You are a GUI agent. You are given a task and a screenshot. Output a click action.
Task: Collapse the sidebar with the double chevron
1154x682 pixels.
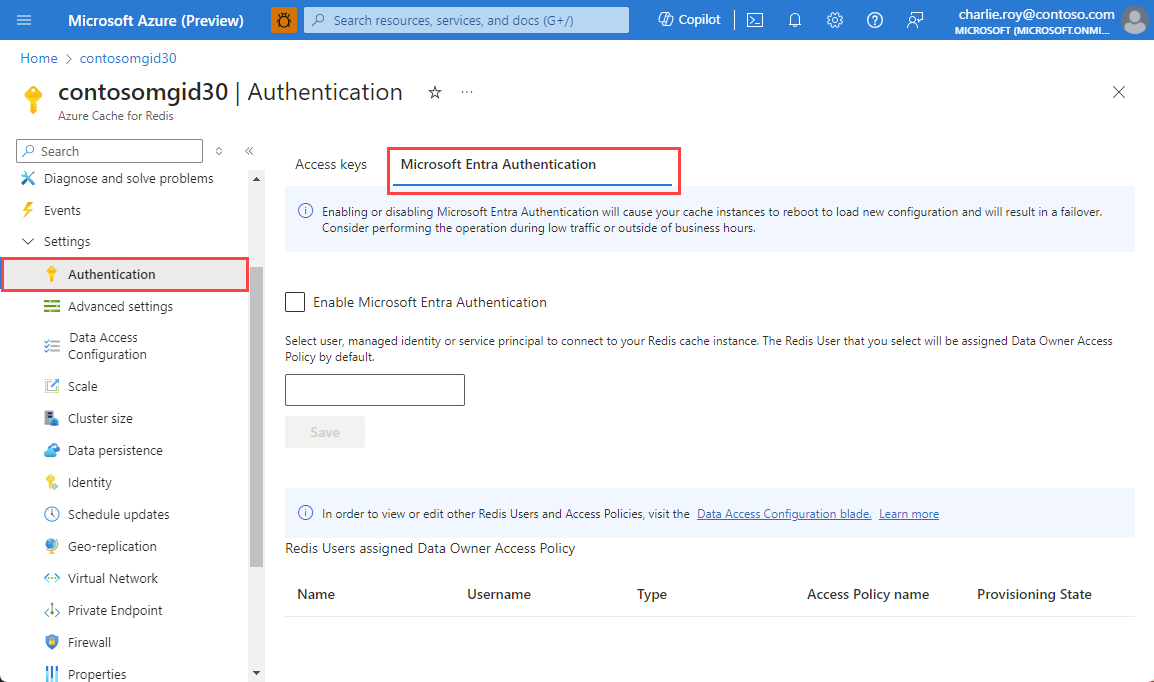[248, 151]
